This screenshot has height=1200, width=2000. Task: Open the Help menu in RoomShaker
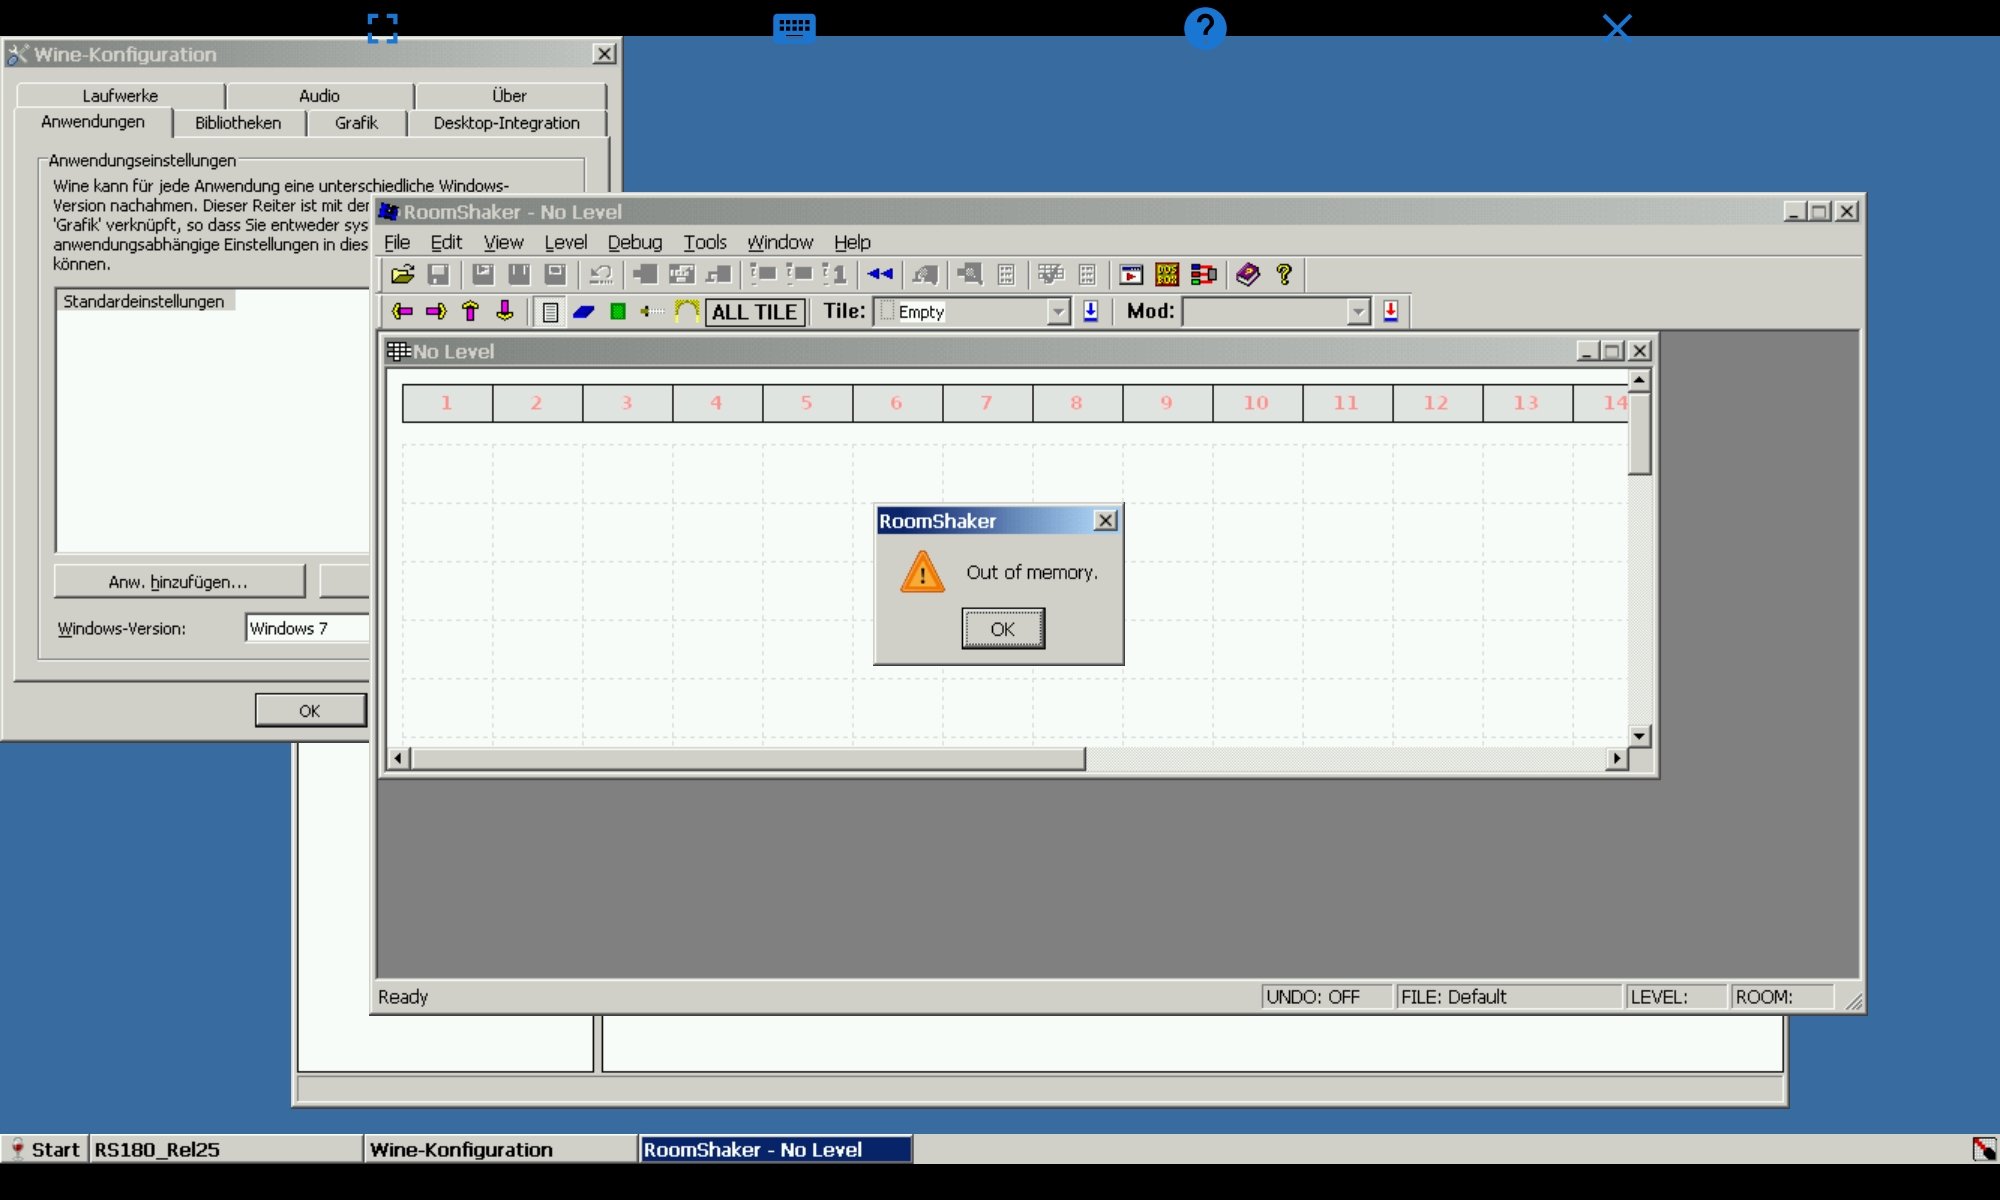(x=852, y=242)
